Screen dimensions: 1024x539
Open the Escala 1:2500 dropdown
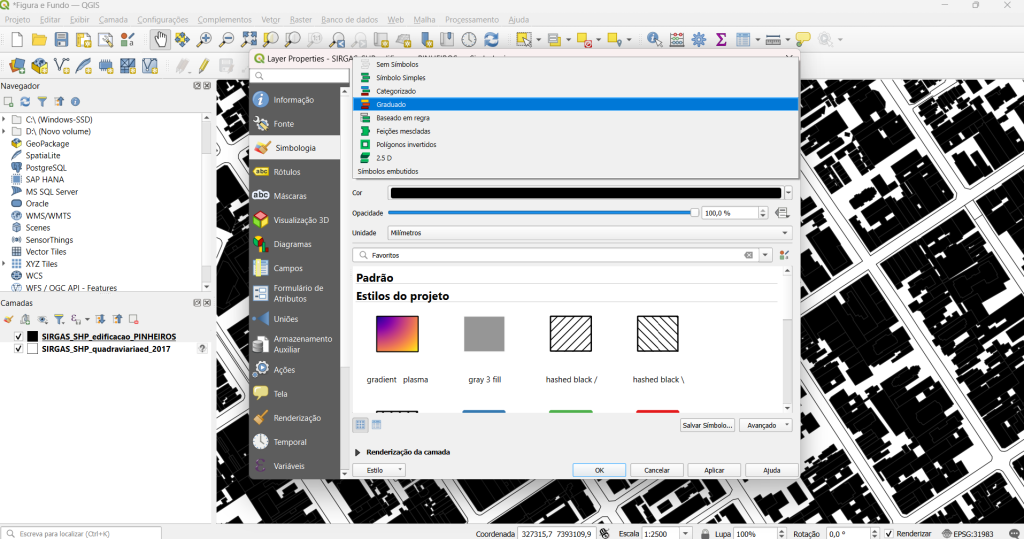[x=685, y=534]
